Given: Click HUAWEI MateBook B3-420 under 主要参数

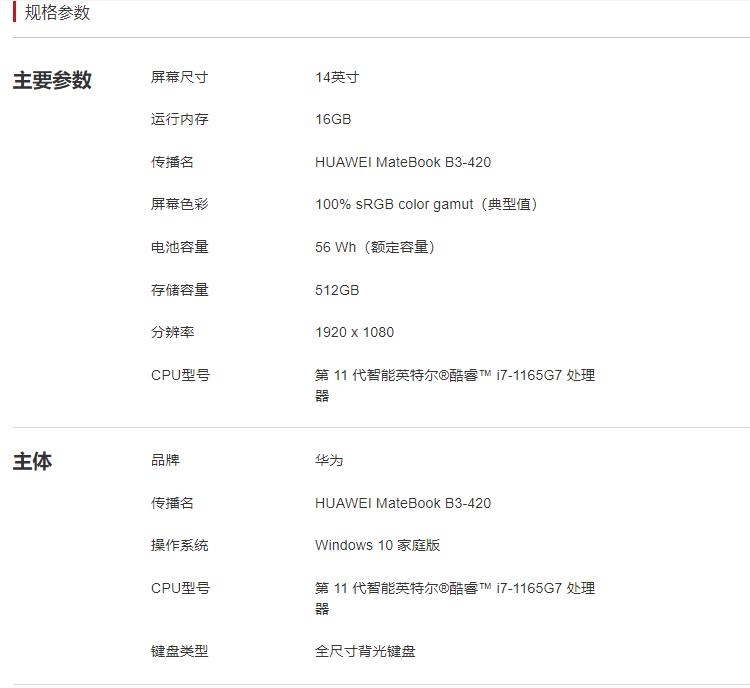Looking at the screenshot, I should [x=403, y=162].
